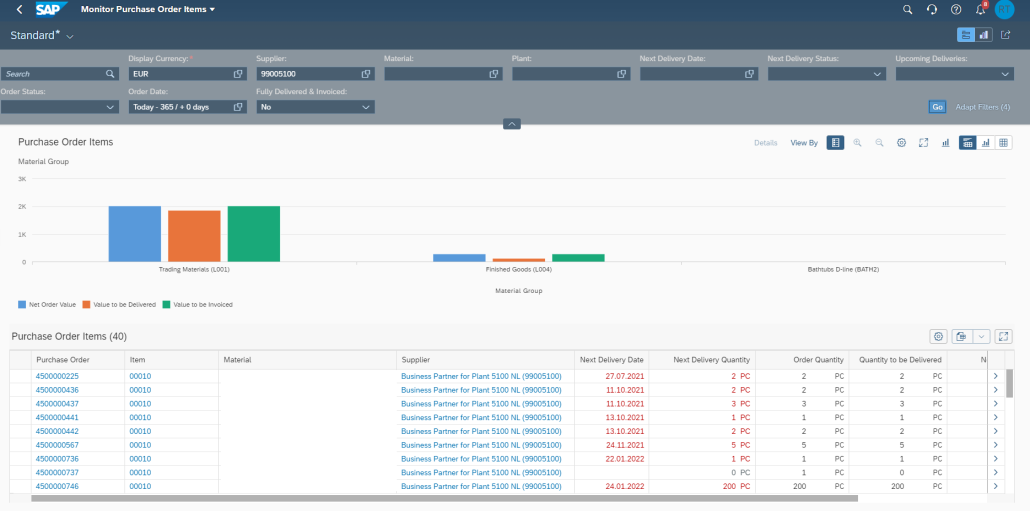
Task: Collapse the filter bar with chevron
Action: 512,123
